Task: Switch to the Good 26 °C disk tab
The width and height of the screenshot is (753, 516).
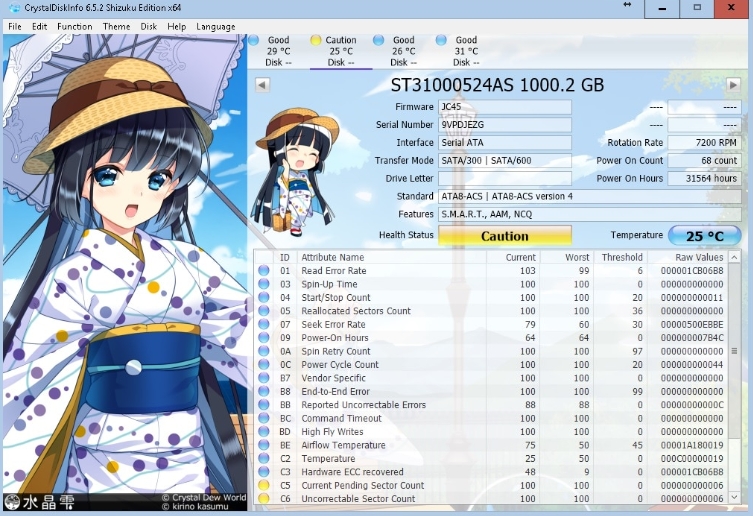Action: coord(403,51)
